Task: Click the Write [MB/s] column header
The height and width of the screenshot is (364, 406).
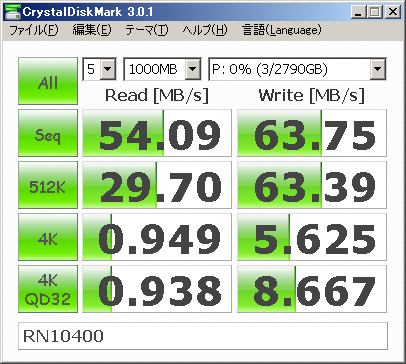Action: (312, 96)
